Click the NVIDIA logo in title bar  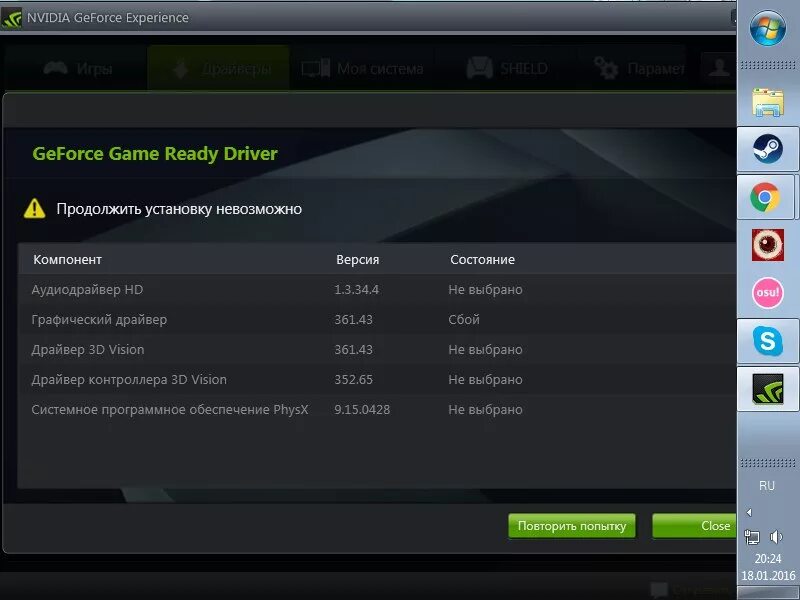pyautogui.click(x=11, y=18)
